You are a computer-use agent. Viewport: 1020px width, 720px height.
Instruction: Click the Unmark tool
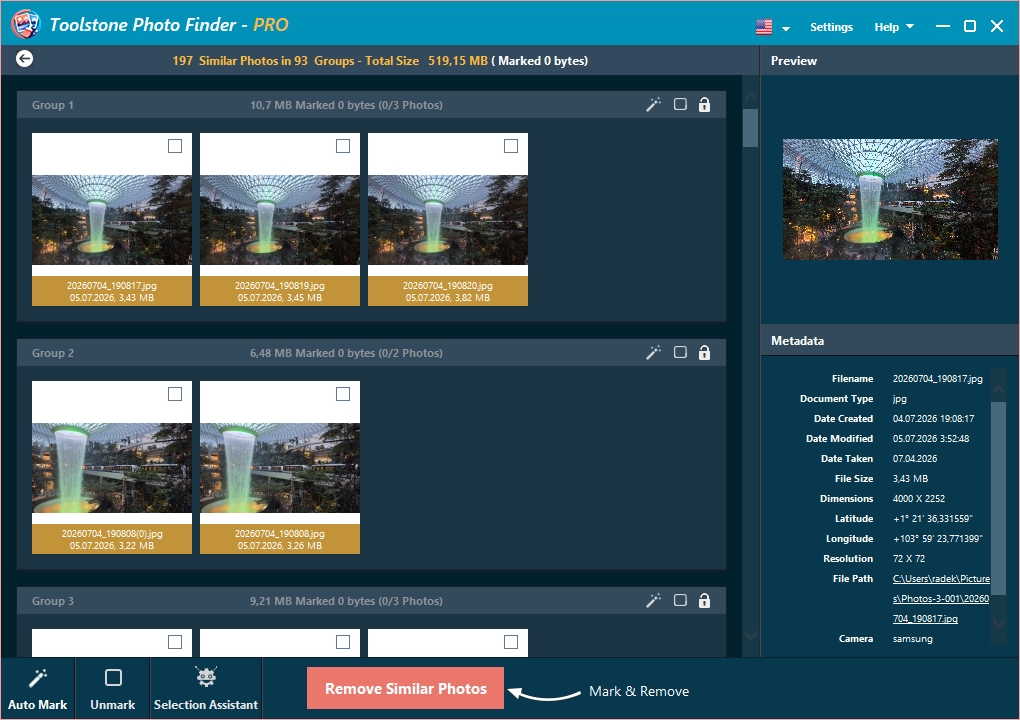pos(113,689)
